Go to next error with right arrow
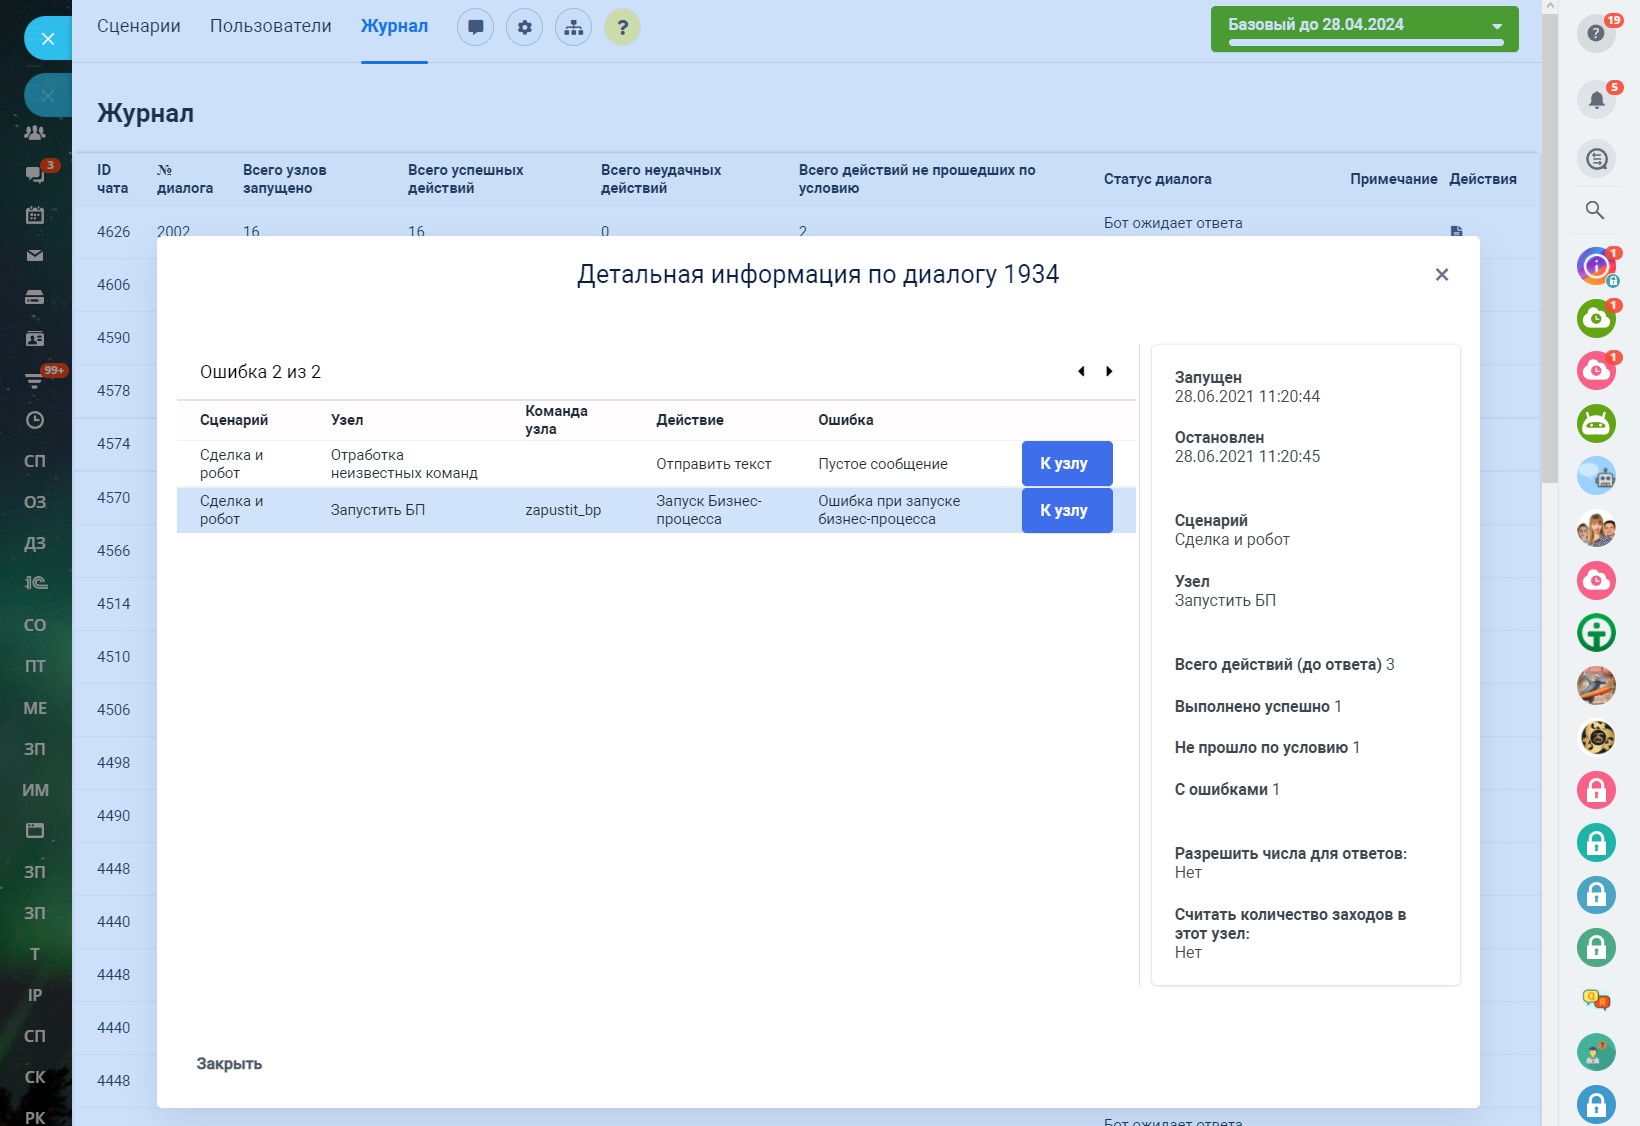This screenshot has height=1126, width=1640. coord(1109,371)
